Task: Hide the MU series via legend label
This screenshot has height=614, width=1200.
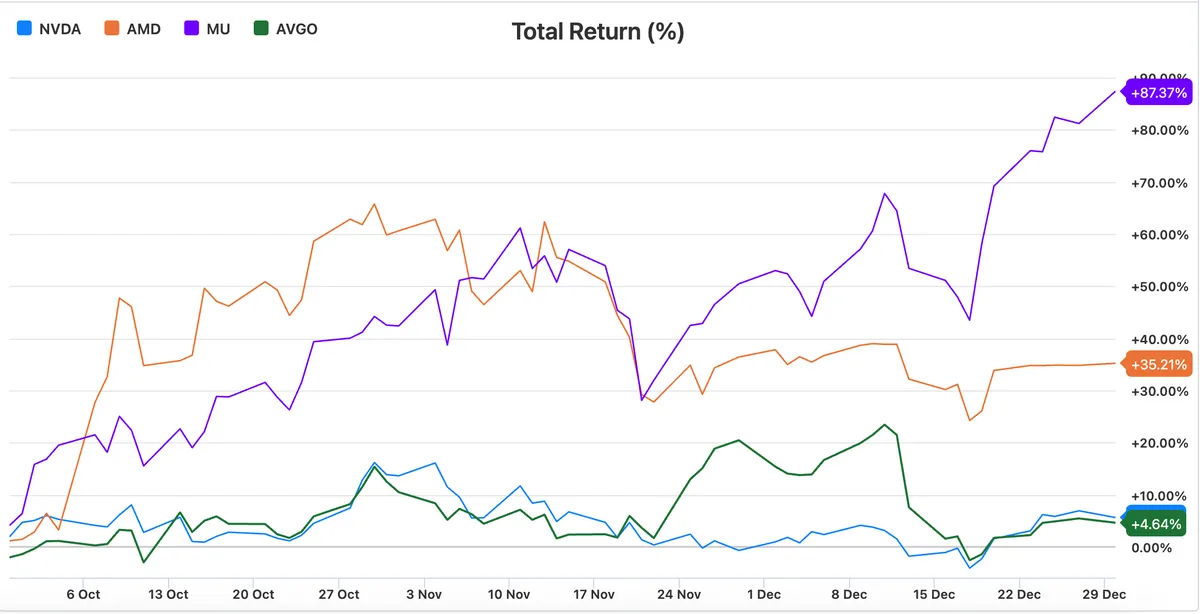Action: click(218, 29)
